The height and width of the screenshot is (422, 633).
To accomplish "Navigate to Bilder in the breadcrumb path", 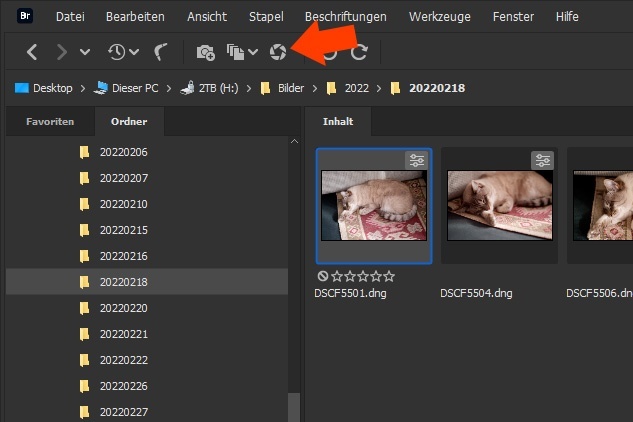I will pos(291,88).
